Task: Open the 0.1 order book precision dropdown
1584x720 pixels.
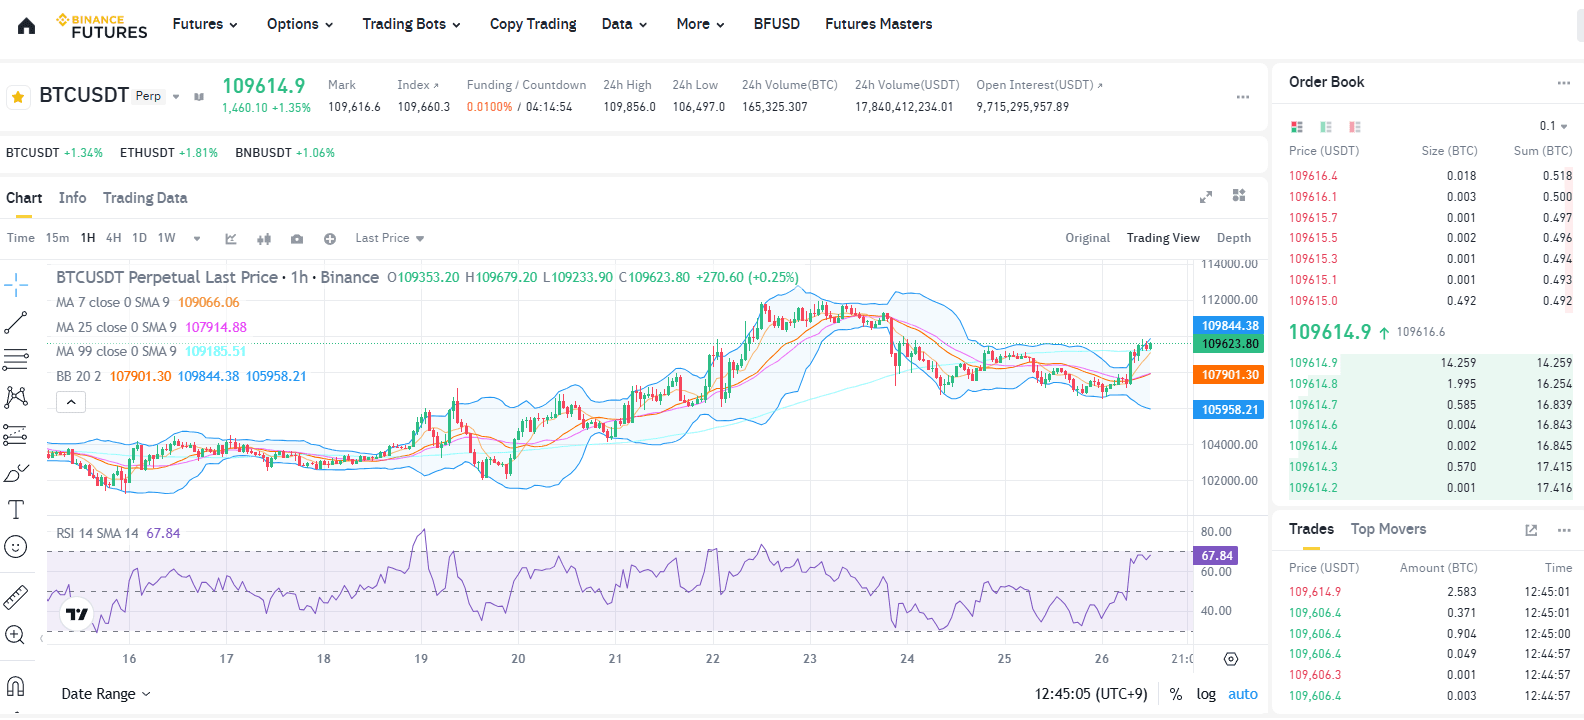Action: [x=1554, y=126]
